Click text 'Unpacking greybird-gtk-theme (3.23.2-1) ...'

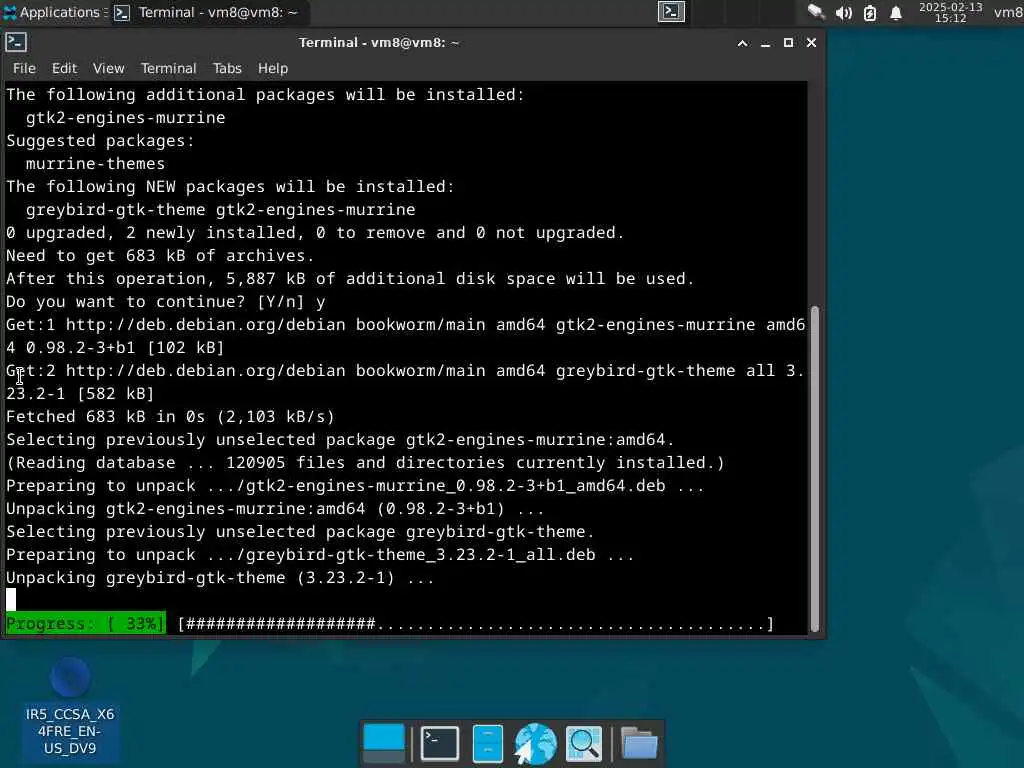220,578
